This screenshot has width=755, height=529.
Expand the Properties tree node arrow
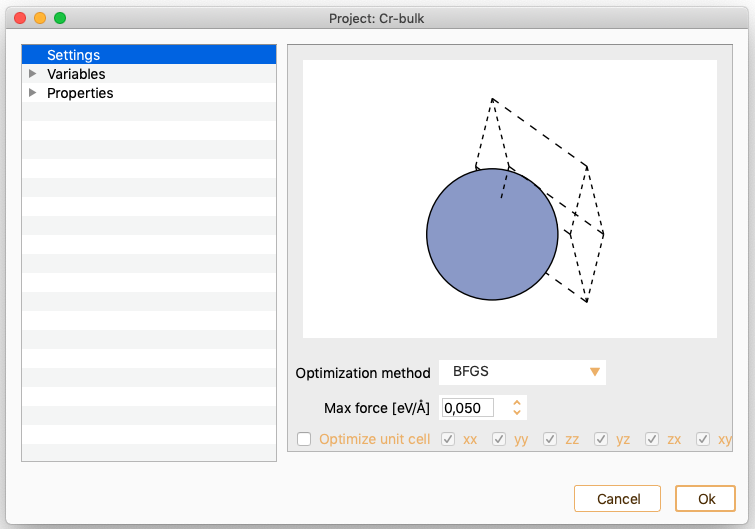(x=33, y=92)
